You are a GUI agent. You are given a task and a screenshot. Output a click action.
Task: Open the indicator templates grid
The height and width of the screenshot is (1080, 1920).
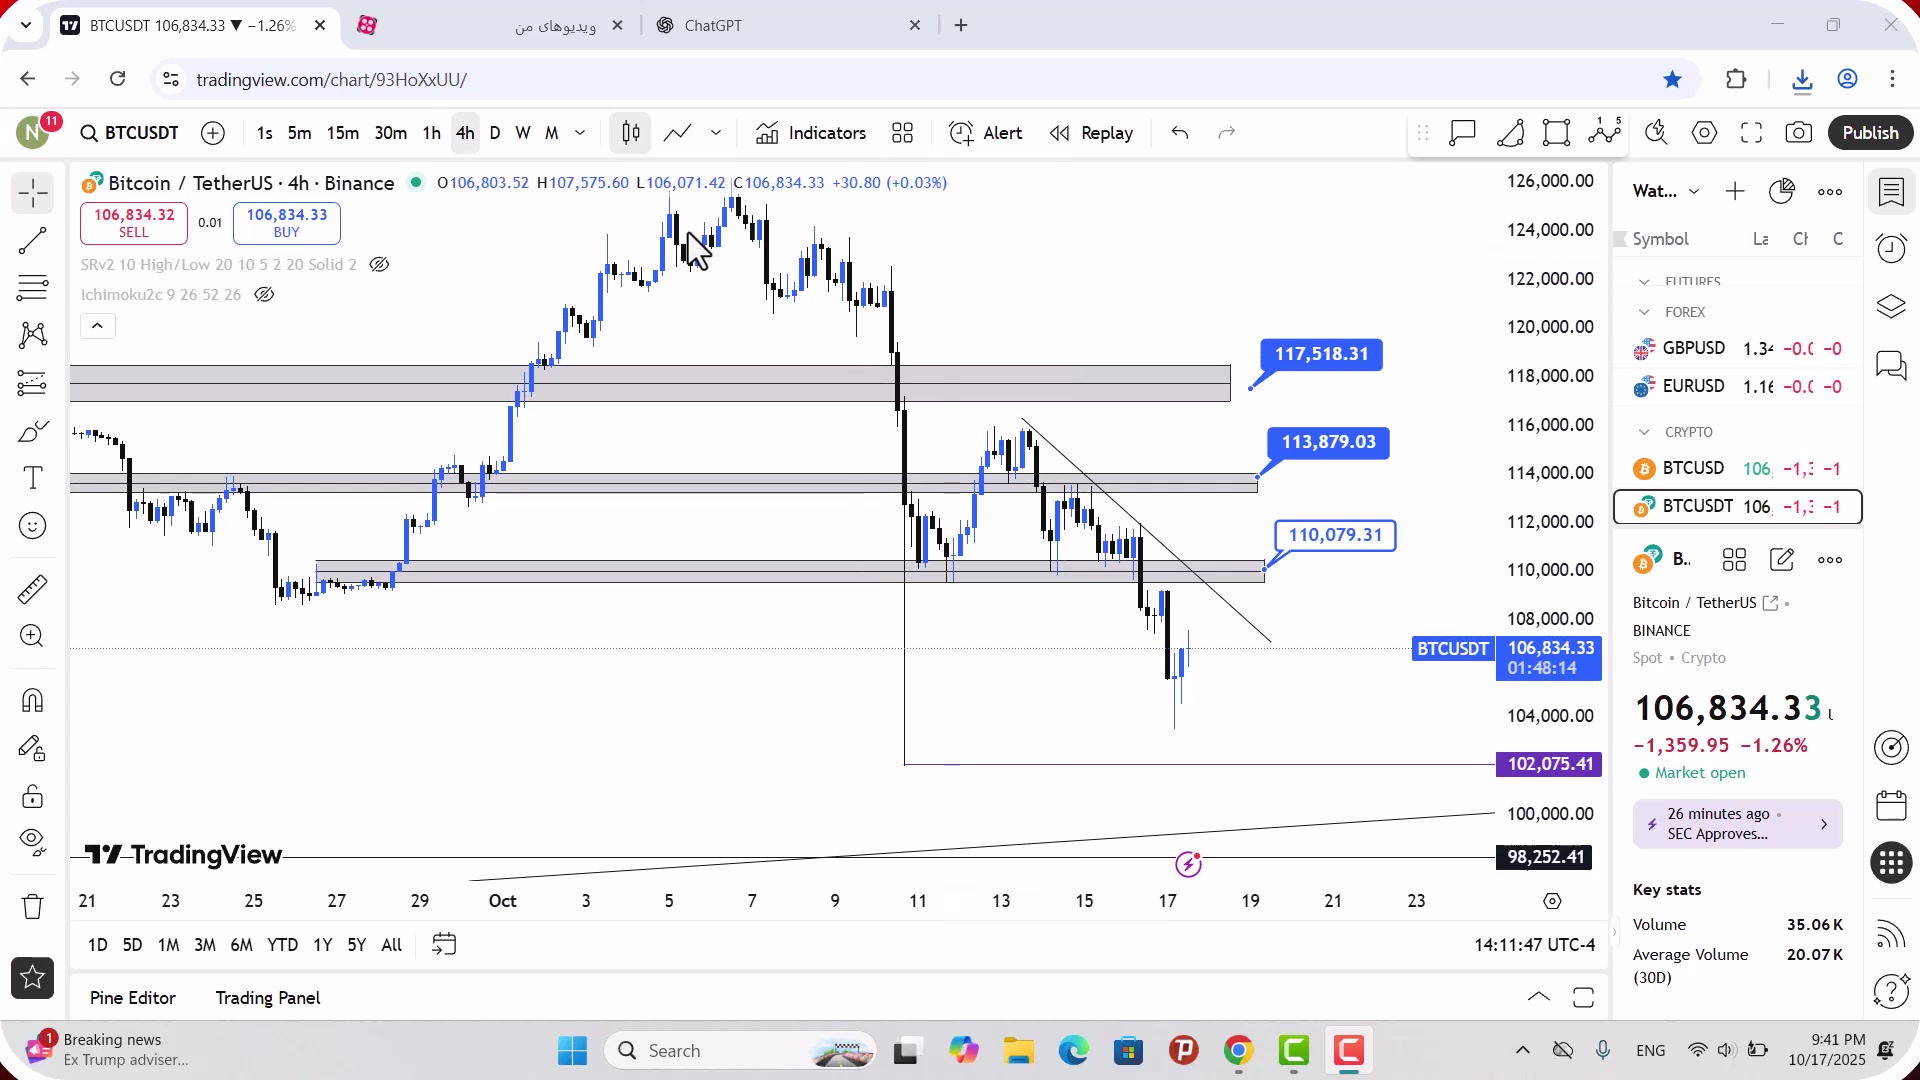(x=903, y=133)
